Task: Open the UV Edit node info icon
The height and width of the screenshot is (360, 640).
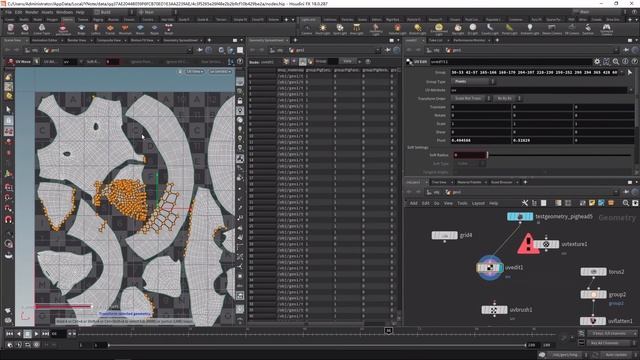Action: (625, 62)
